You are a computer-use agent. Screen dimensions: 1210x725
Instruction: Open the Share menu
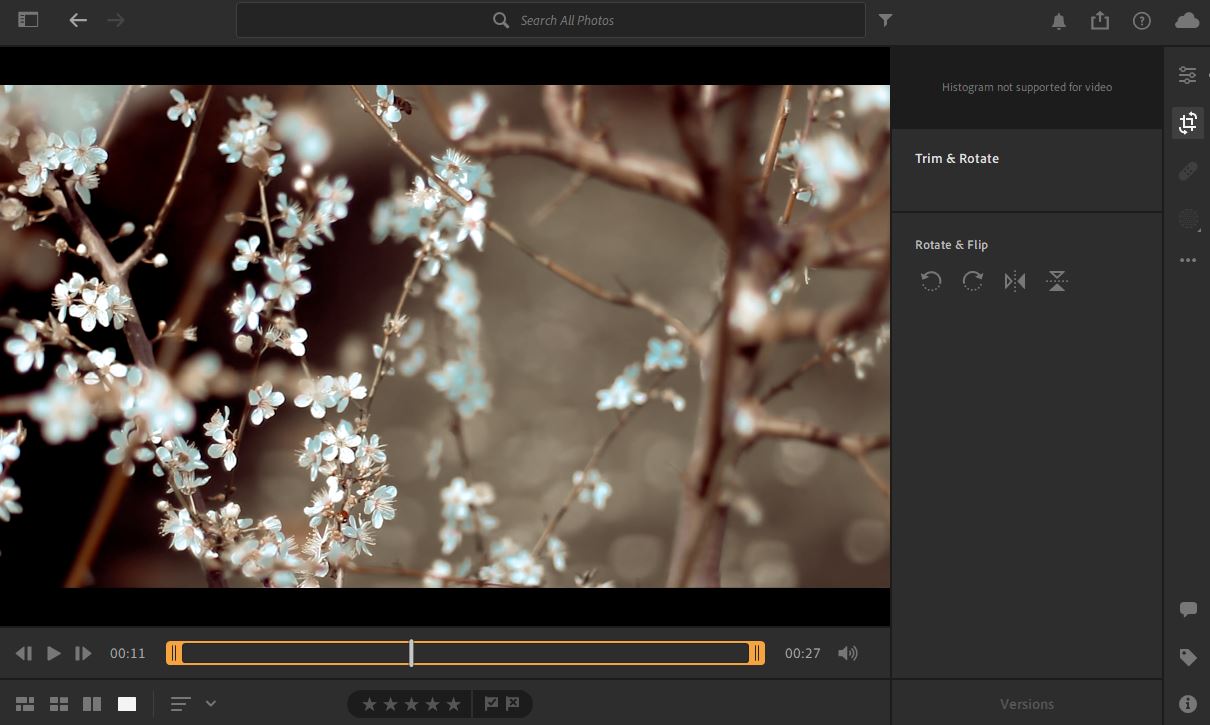(1100, 19)
